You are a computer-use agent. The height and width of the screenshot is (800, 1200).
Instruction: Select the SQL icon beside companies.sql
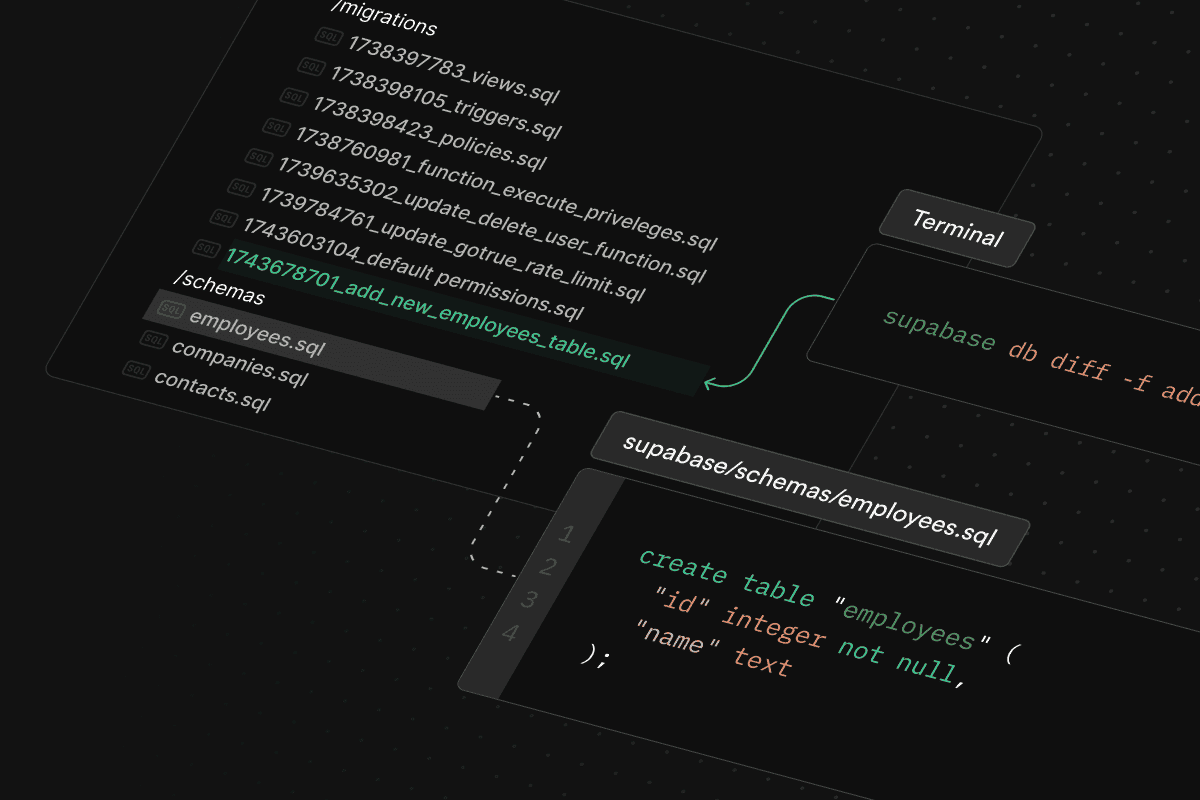(x=153, y=340)
